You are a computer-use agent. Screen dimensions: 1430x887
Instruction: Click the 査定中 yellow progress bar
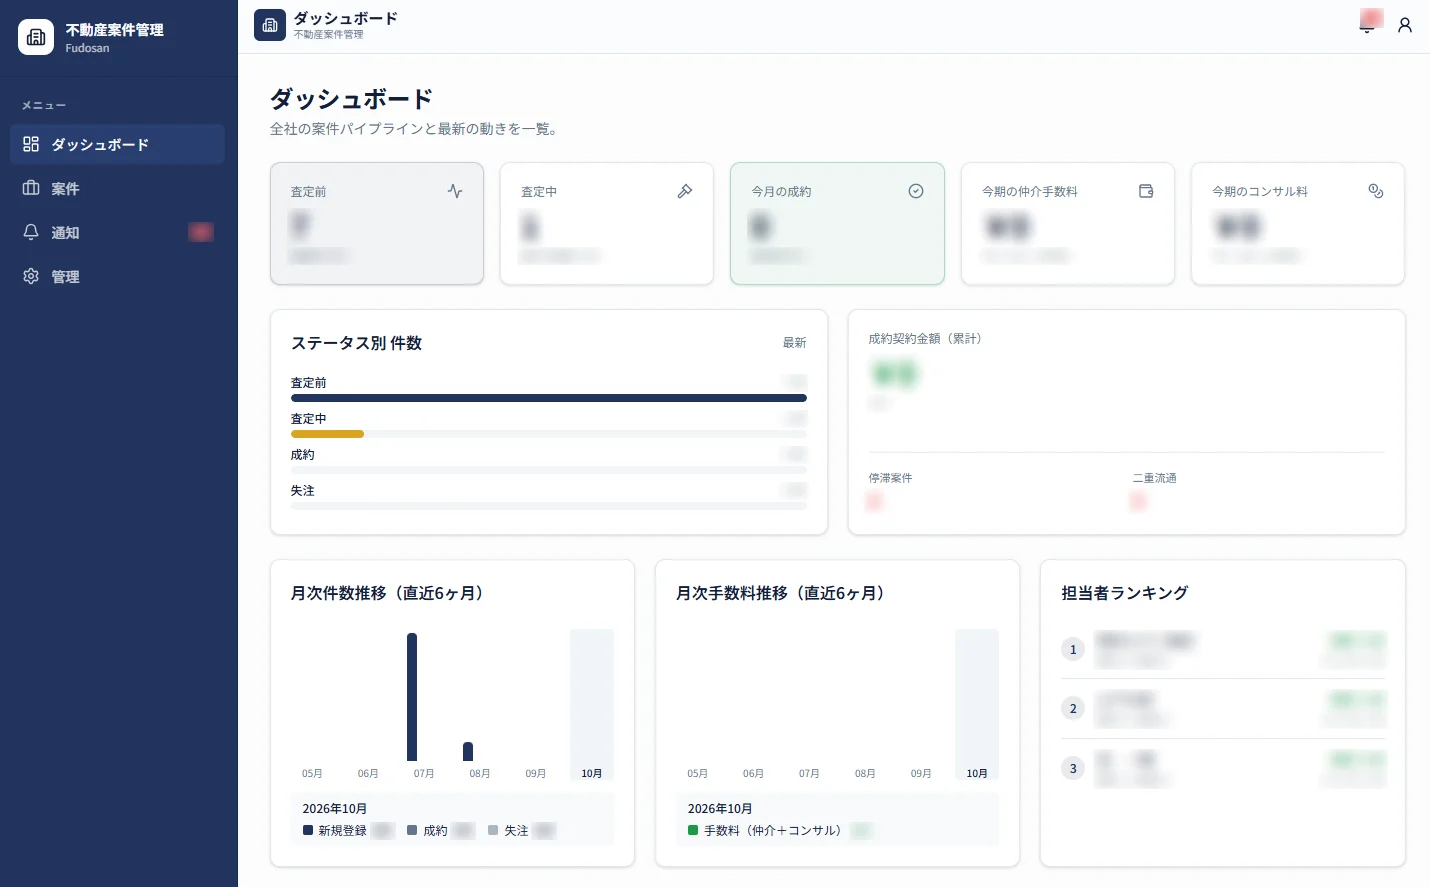coord(327,434)
